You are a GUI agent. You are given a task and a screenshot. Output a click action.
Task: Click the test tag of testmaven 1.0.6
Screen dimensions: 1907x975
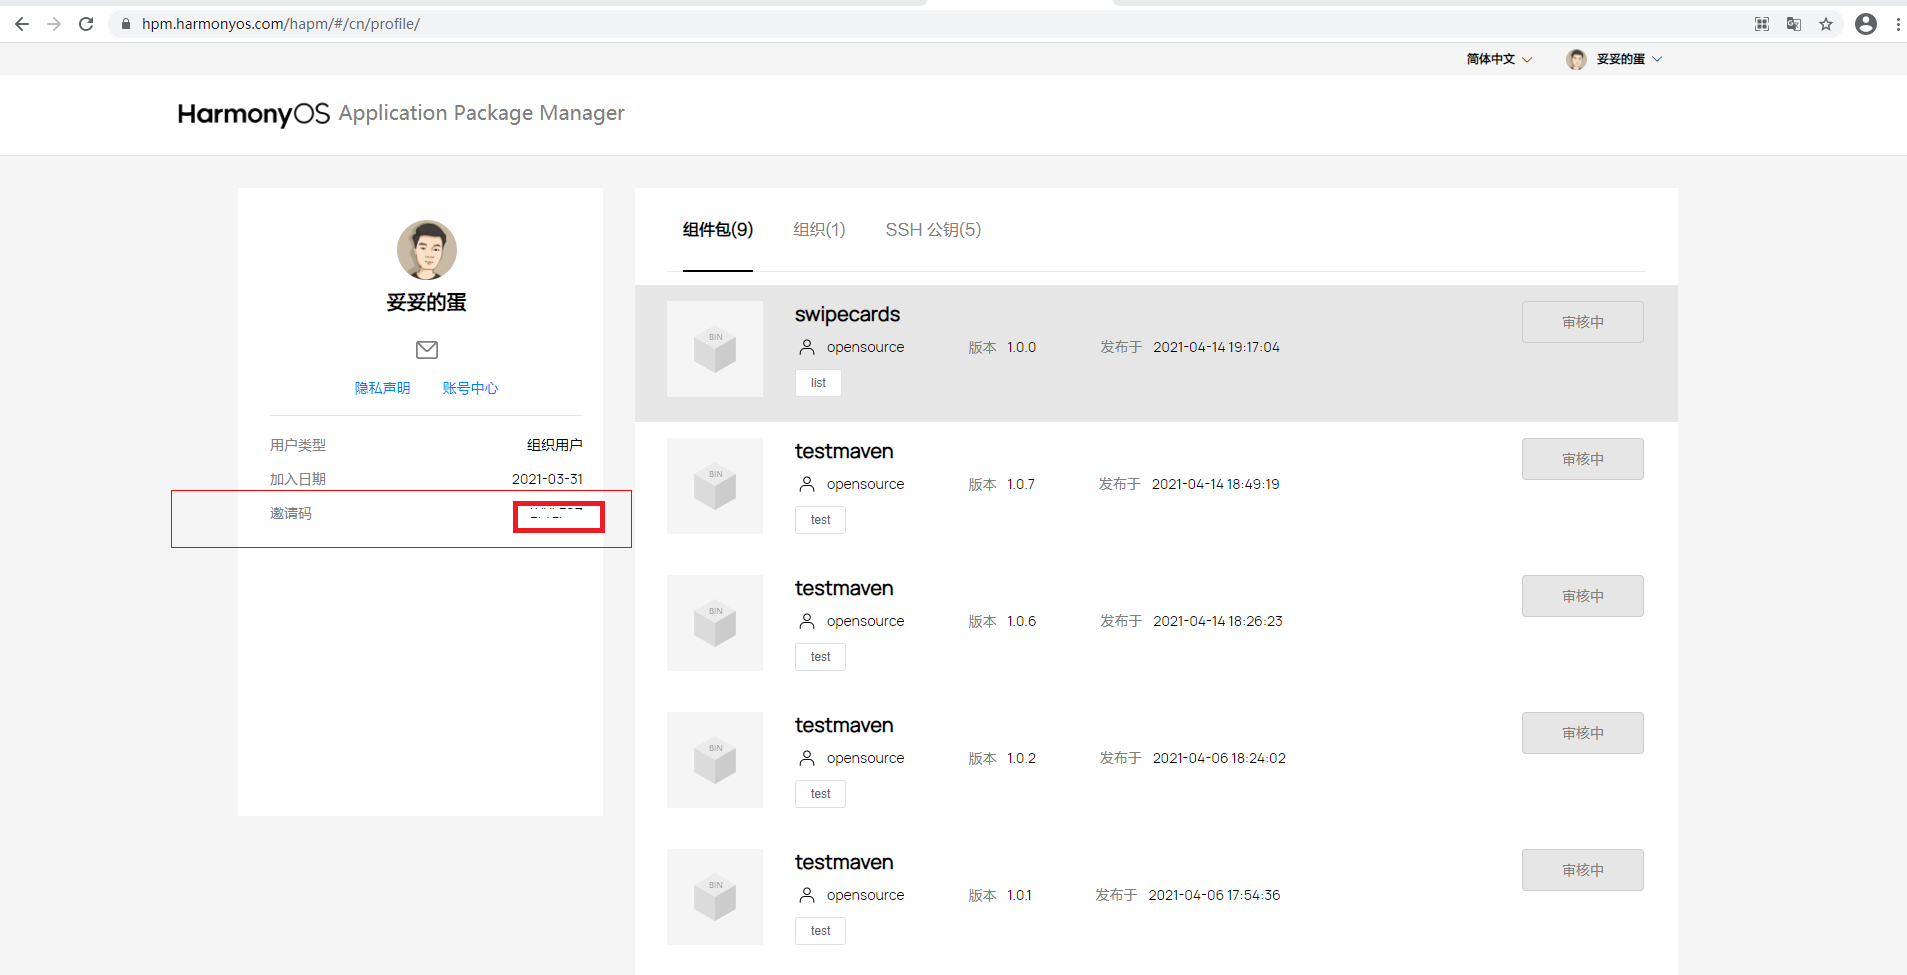[x=820, y=657]
